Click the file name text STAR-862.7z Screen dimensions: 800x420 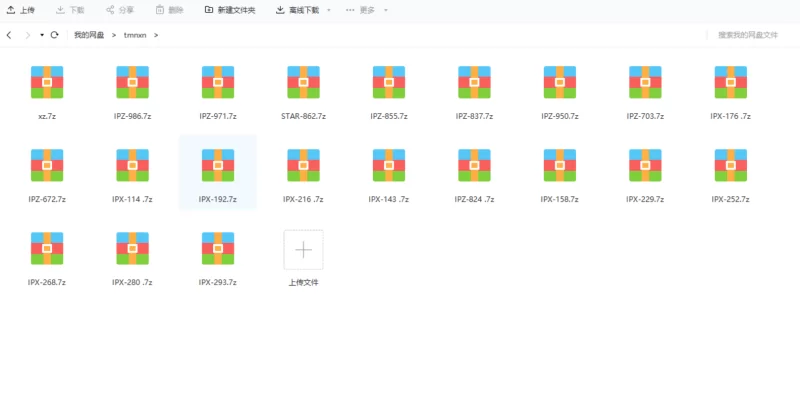pyautogui.click(x=304, y=116)
